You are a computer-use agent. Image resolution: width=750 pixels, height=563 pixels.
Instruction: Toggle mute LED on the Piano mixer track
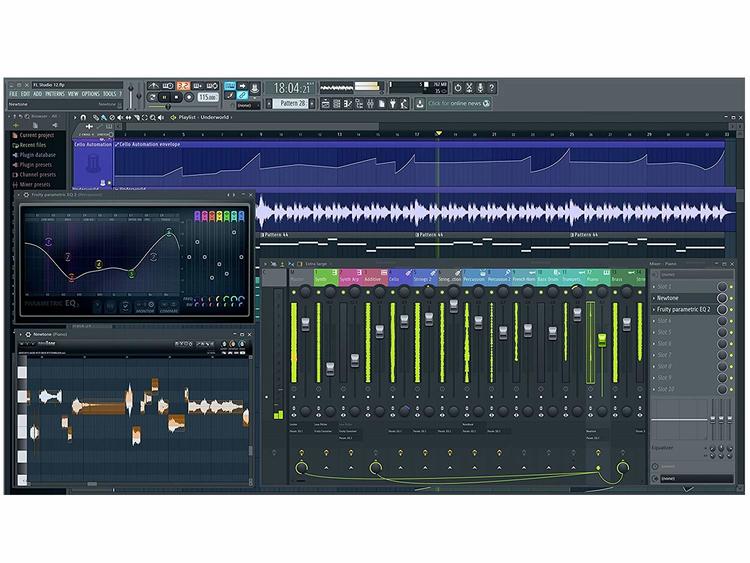point(590,292)
